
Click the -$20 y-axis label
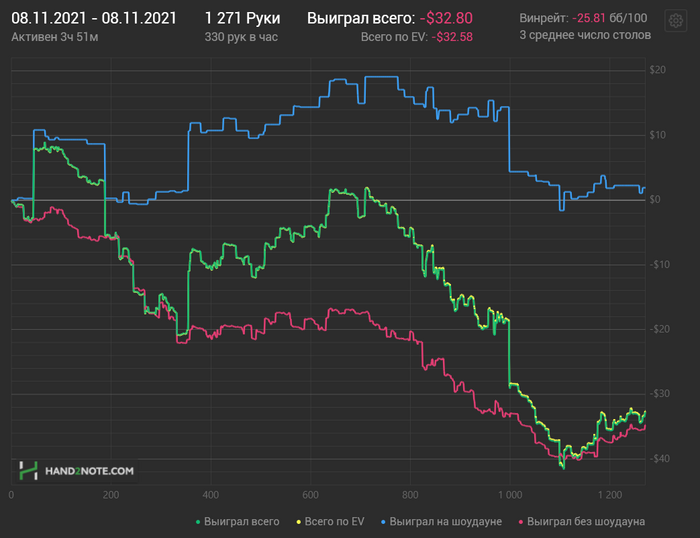coord(660,329)
